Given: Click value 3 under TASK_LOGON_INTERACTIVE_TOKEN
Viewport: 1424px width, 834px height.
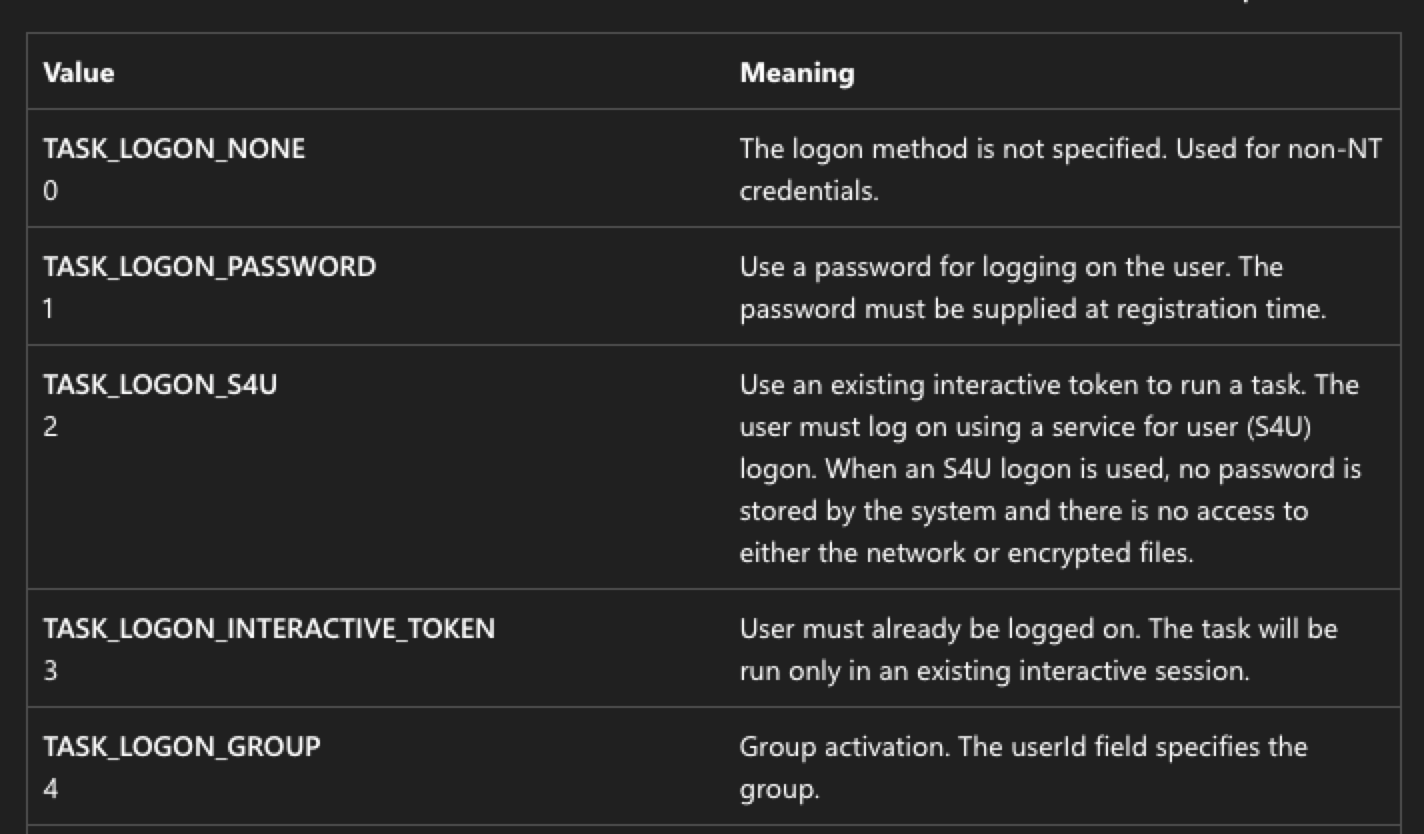Looking at the screenshot, I should click(x=50, y=671).
